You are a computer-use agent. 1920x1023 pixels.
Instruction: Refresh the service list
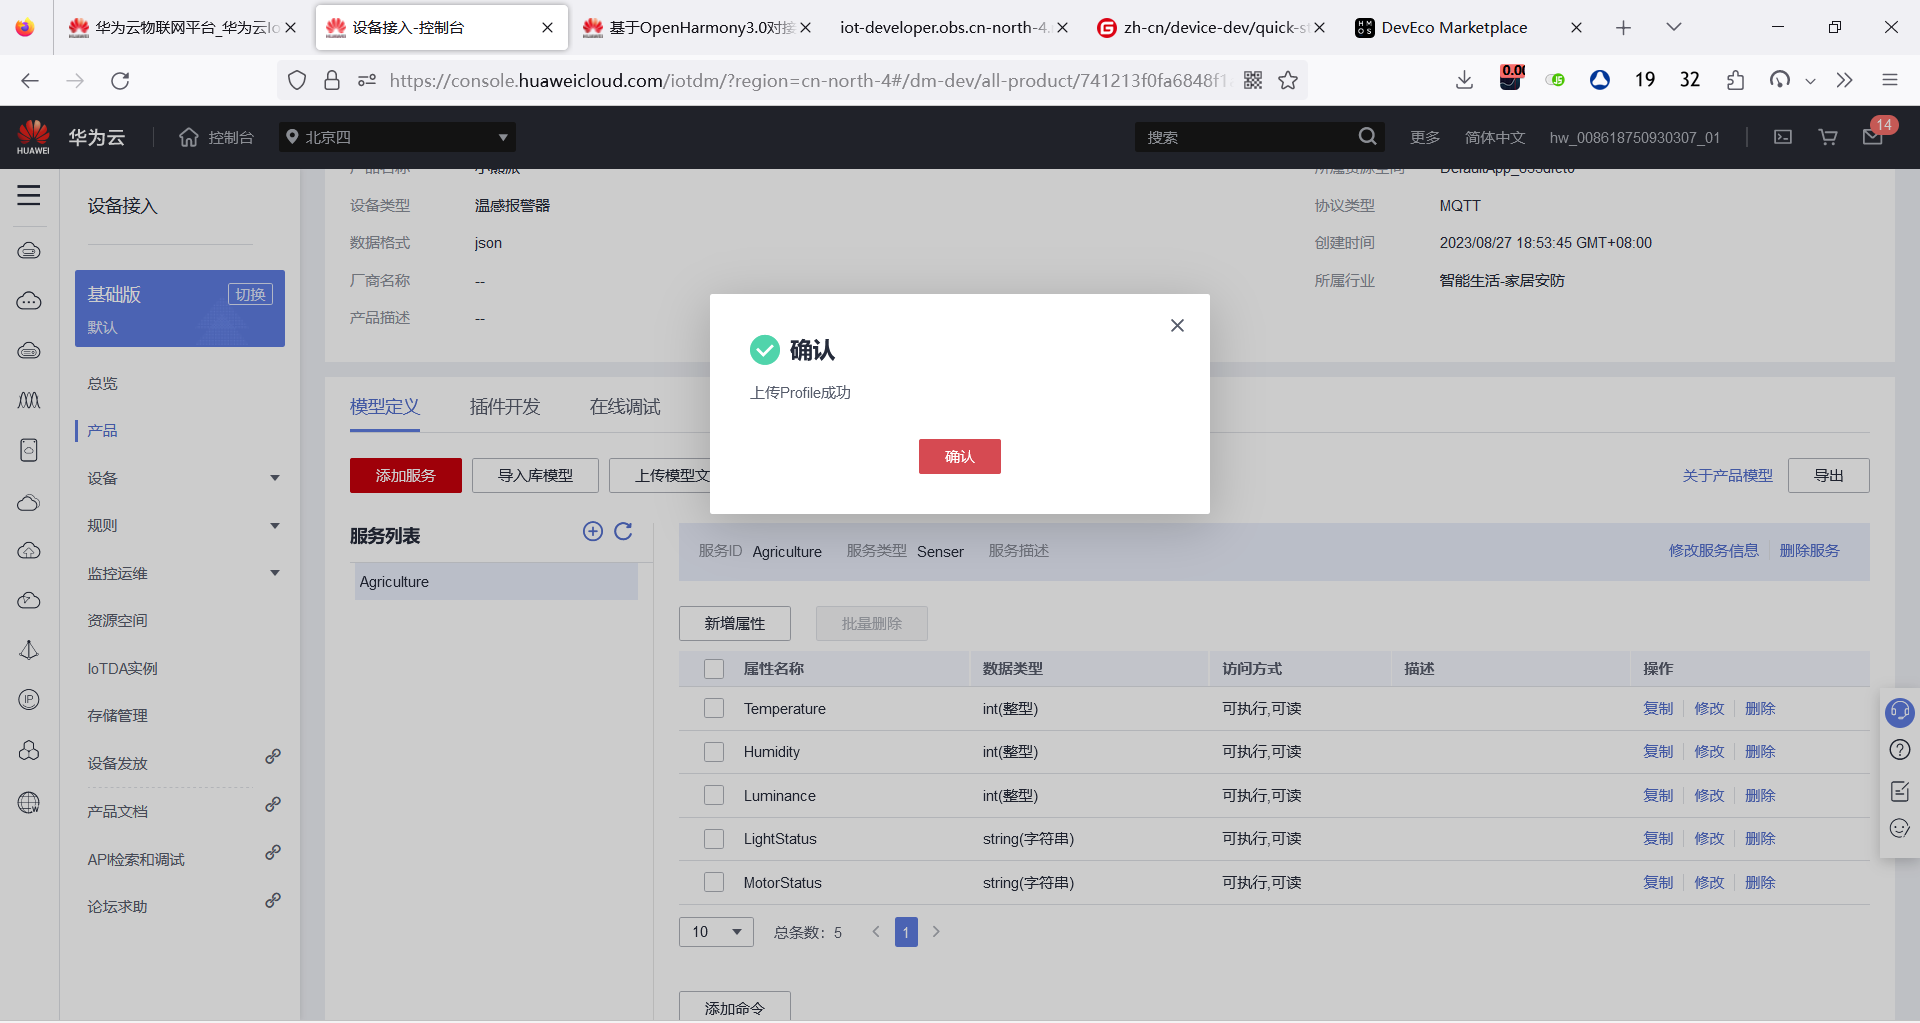623,531
